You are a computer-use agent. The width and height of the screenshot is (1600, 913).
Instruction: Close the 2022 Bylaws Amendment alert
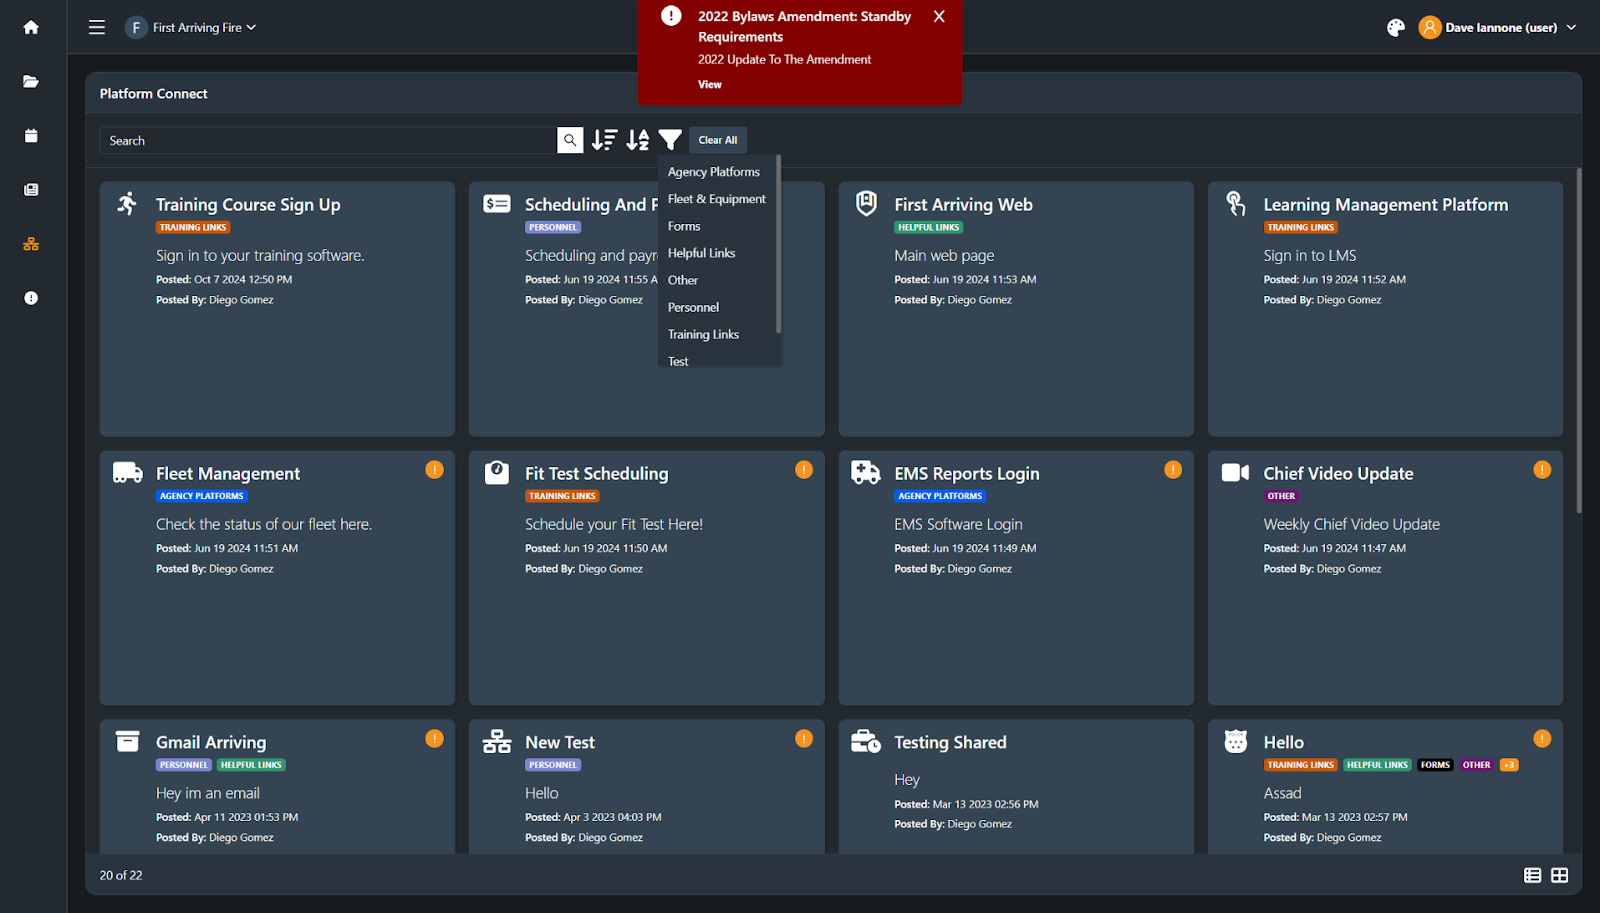tap(939, 16)
